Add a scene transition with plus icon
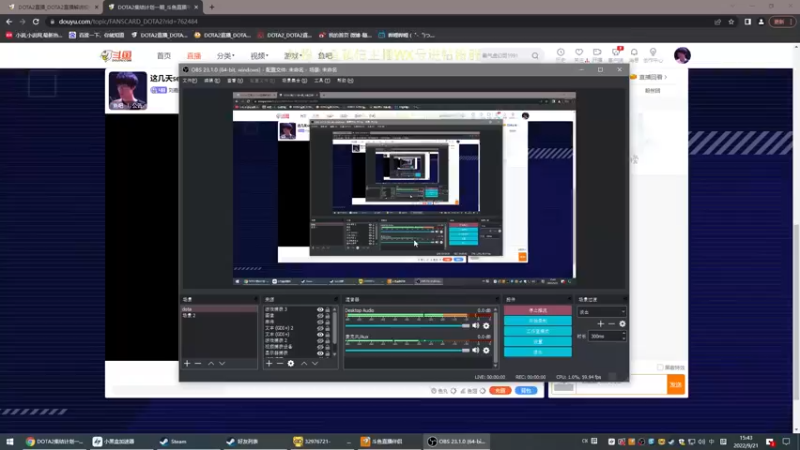Viewport: 800px width, 450px height. tap(601, 323)
